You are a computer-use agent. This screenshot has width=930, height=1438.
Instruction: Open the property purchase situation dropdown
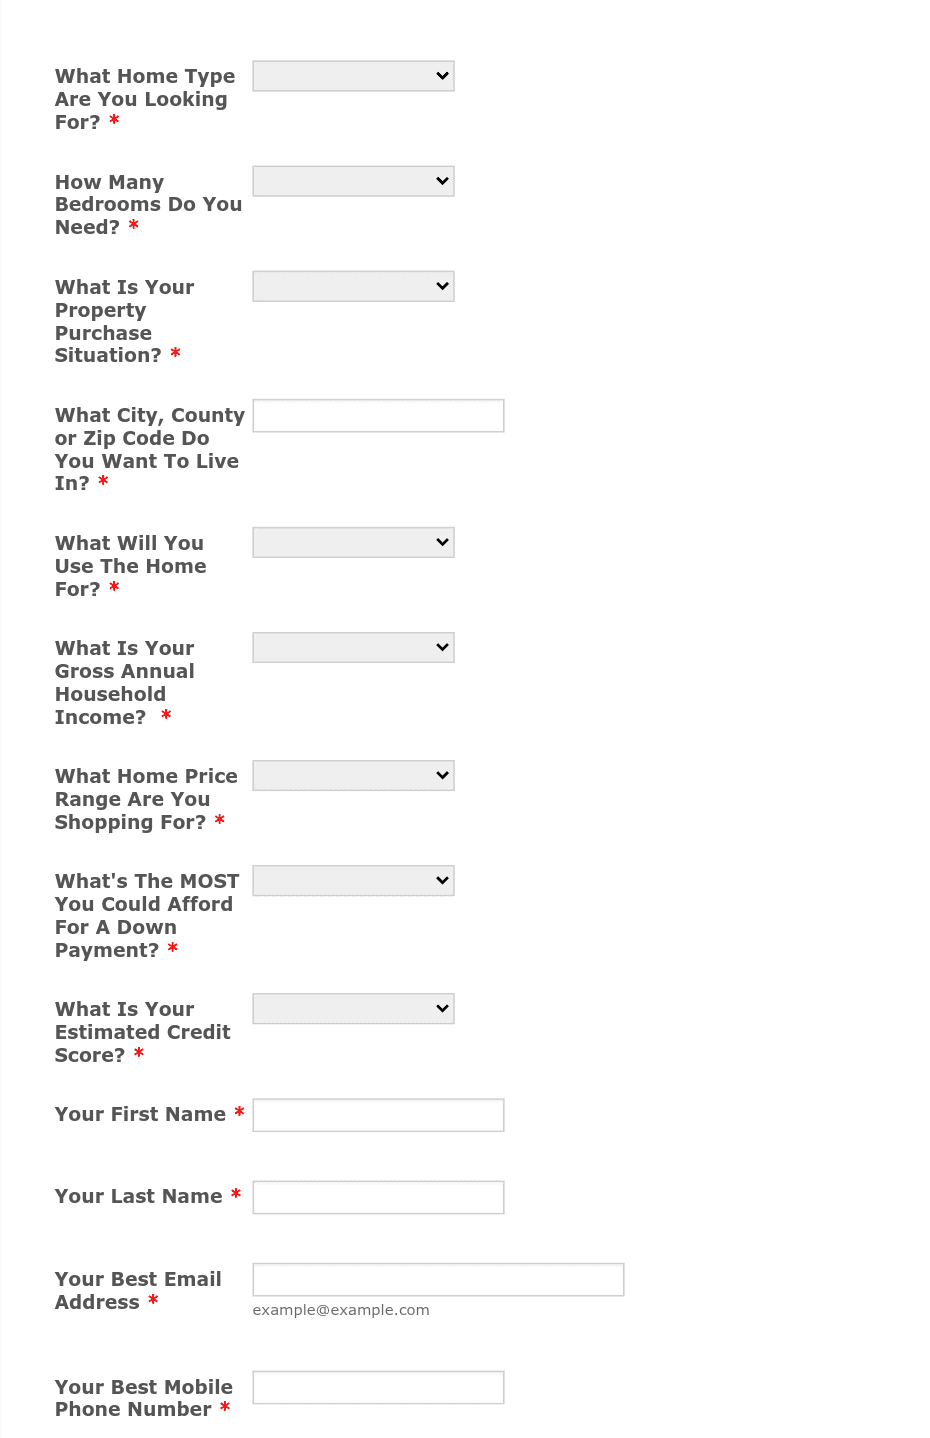pos(353,286)
